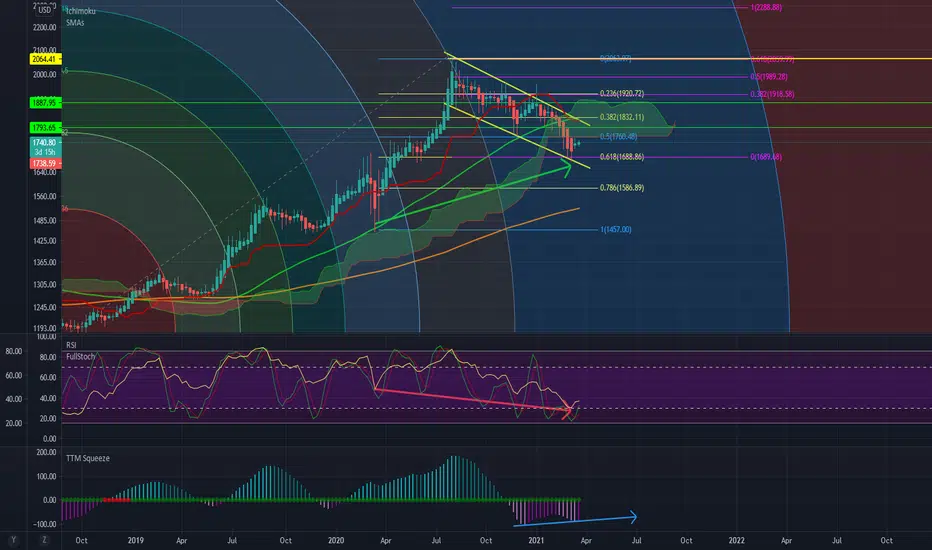The image size is (932, 550).
Task: Select the Ichimoku indicator label
Action: (x=81, y=11)
